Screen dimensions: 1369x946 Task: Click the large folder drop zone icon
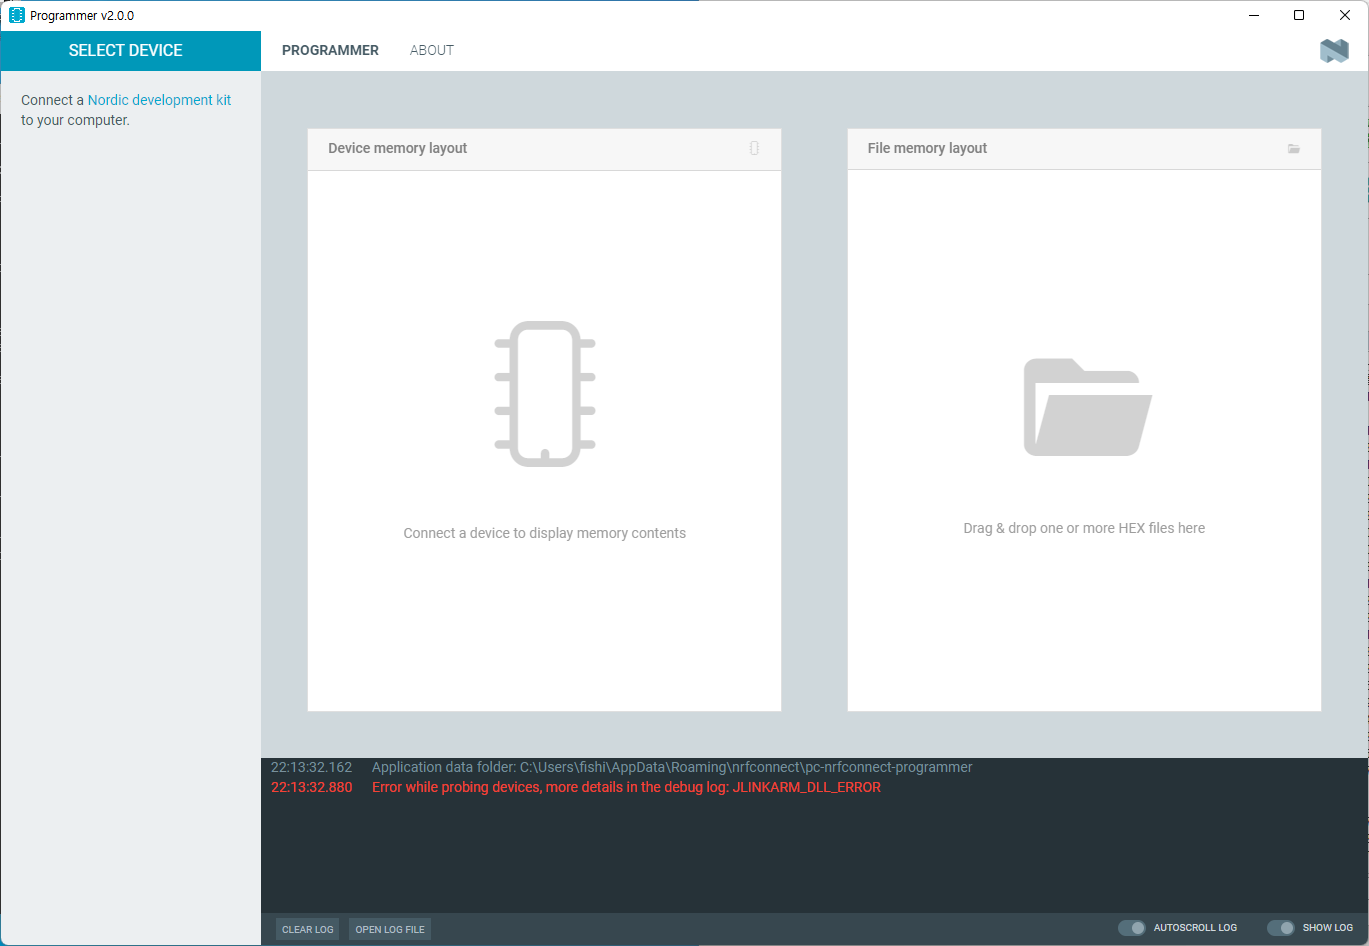pyautogui.click(x=1087, y=407)
